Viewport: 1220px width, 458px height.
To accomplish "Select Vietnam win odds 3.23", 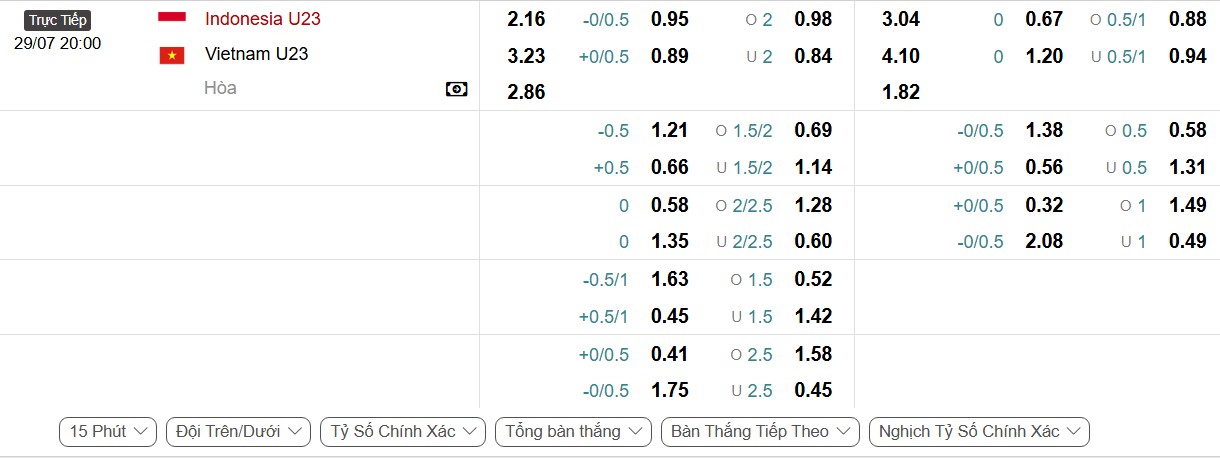I will pyautogui.click(x=527, y=57).
